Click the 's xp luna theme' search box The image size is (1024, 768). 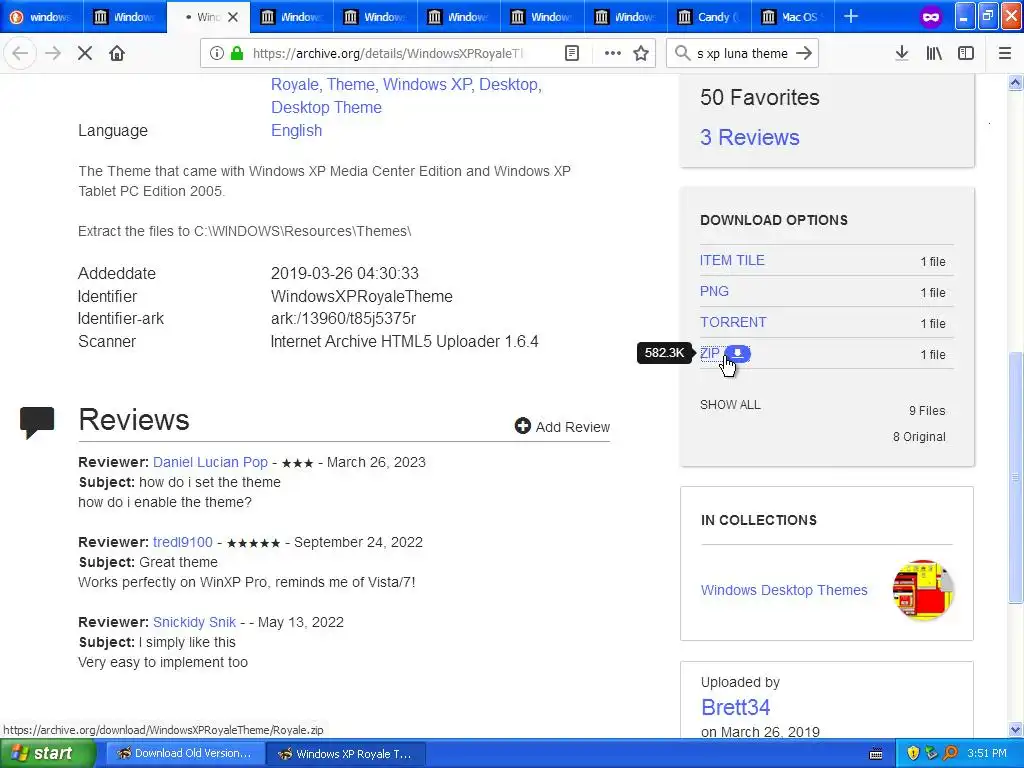[742, 54]
